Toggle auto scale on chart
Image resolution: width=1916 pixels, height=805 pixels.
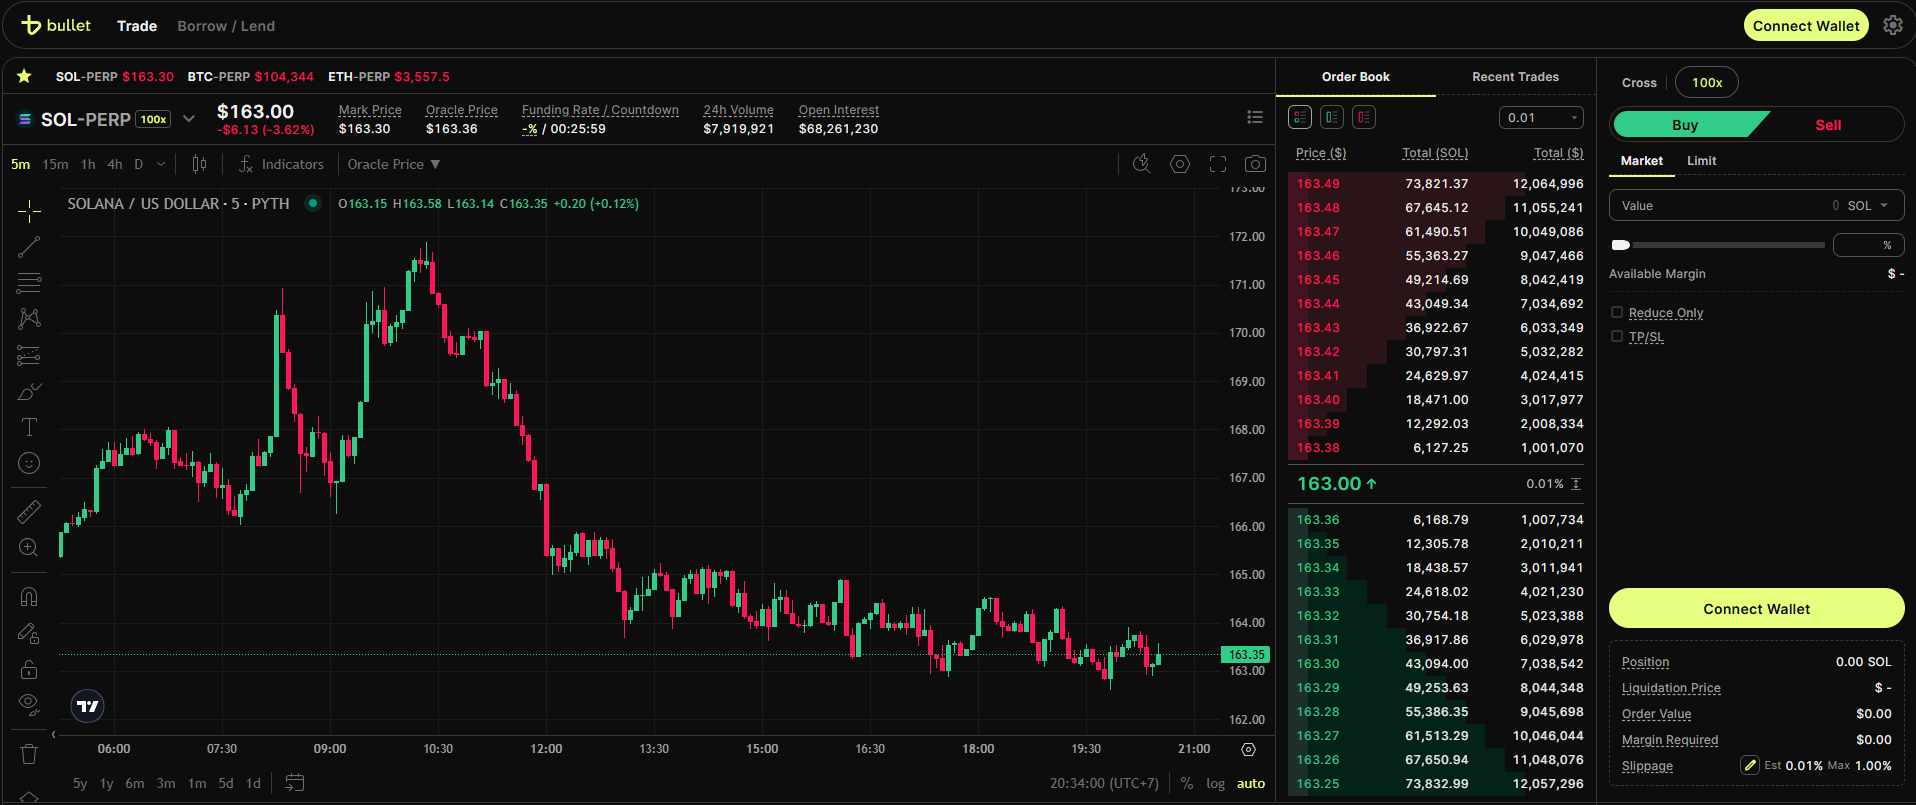click(1251, 783)
